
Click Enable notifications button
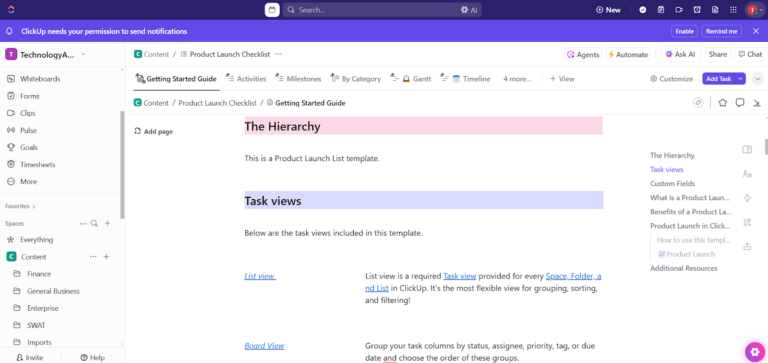click(684, 31)
